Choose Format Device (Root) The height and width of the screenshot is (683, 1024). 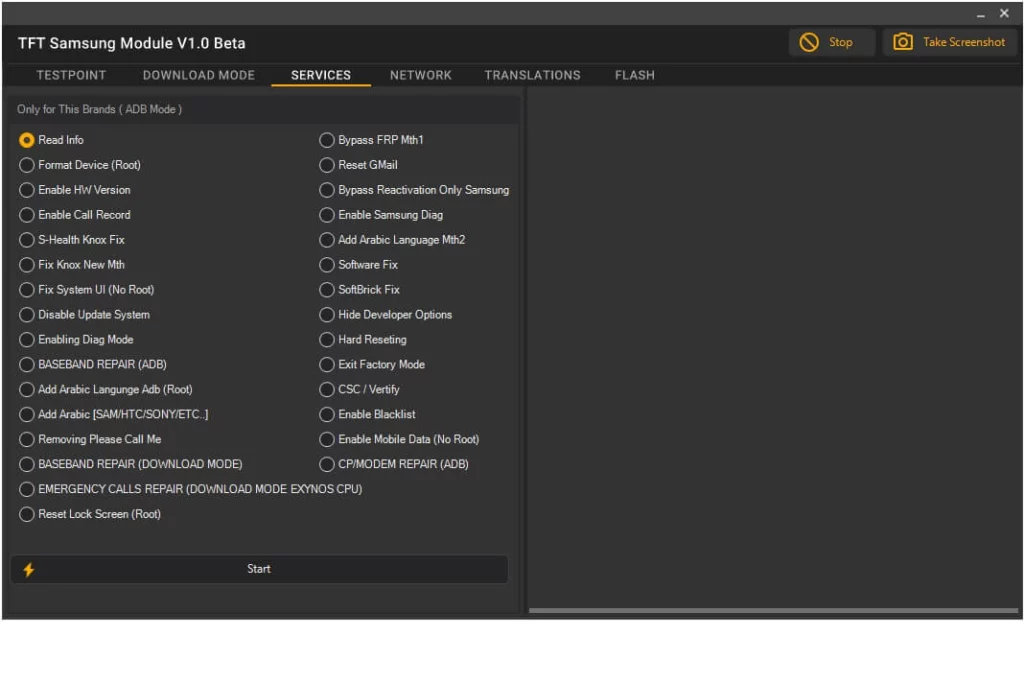click(80, 165)
